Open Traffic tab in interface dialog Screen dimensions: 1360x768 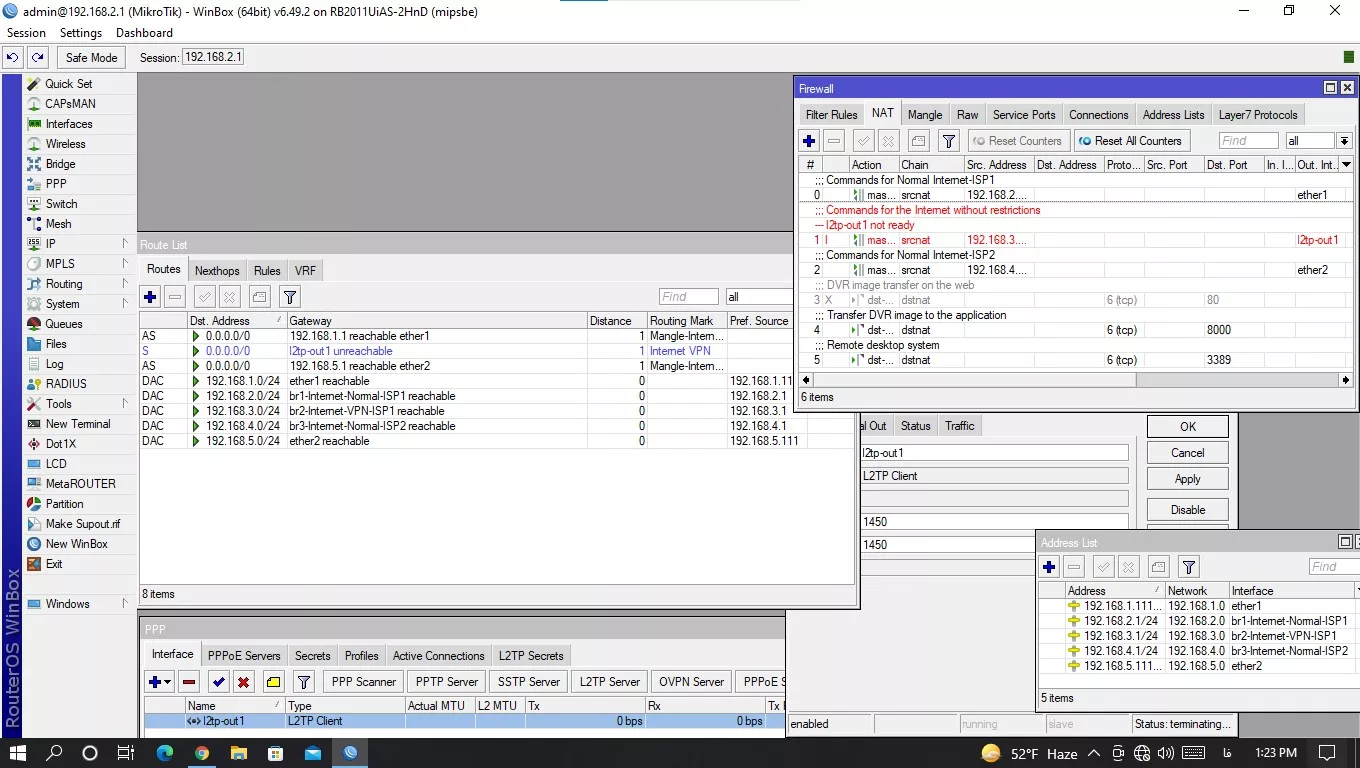pyautogui.click(x=959, y=426)
